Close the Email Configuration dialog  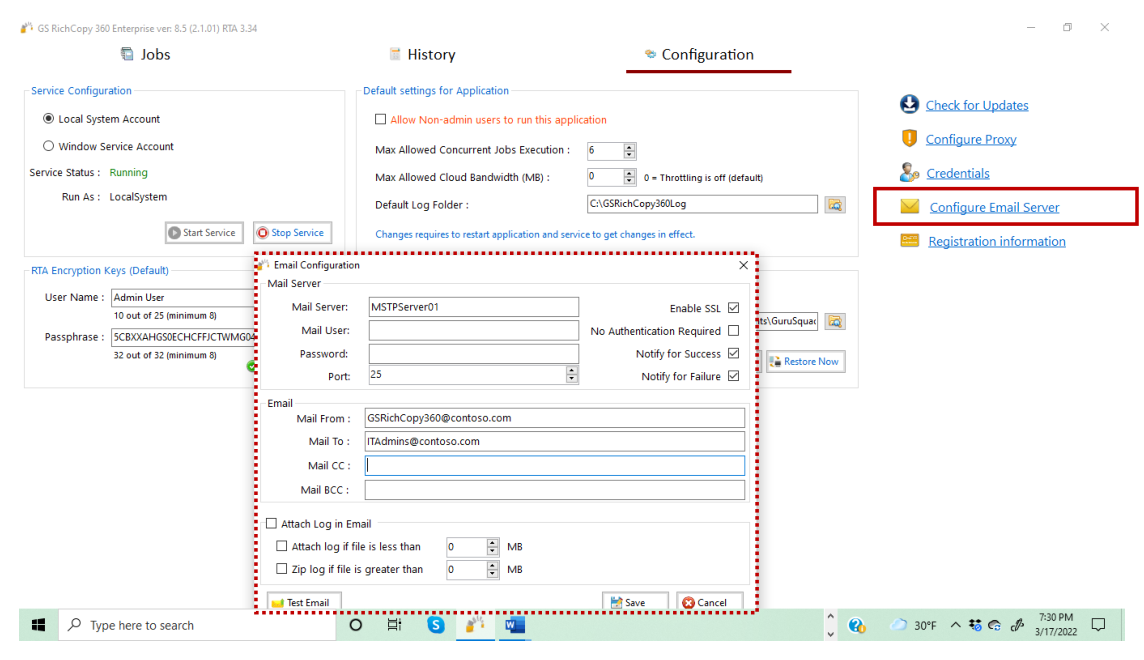(743, 265)
